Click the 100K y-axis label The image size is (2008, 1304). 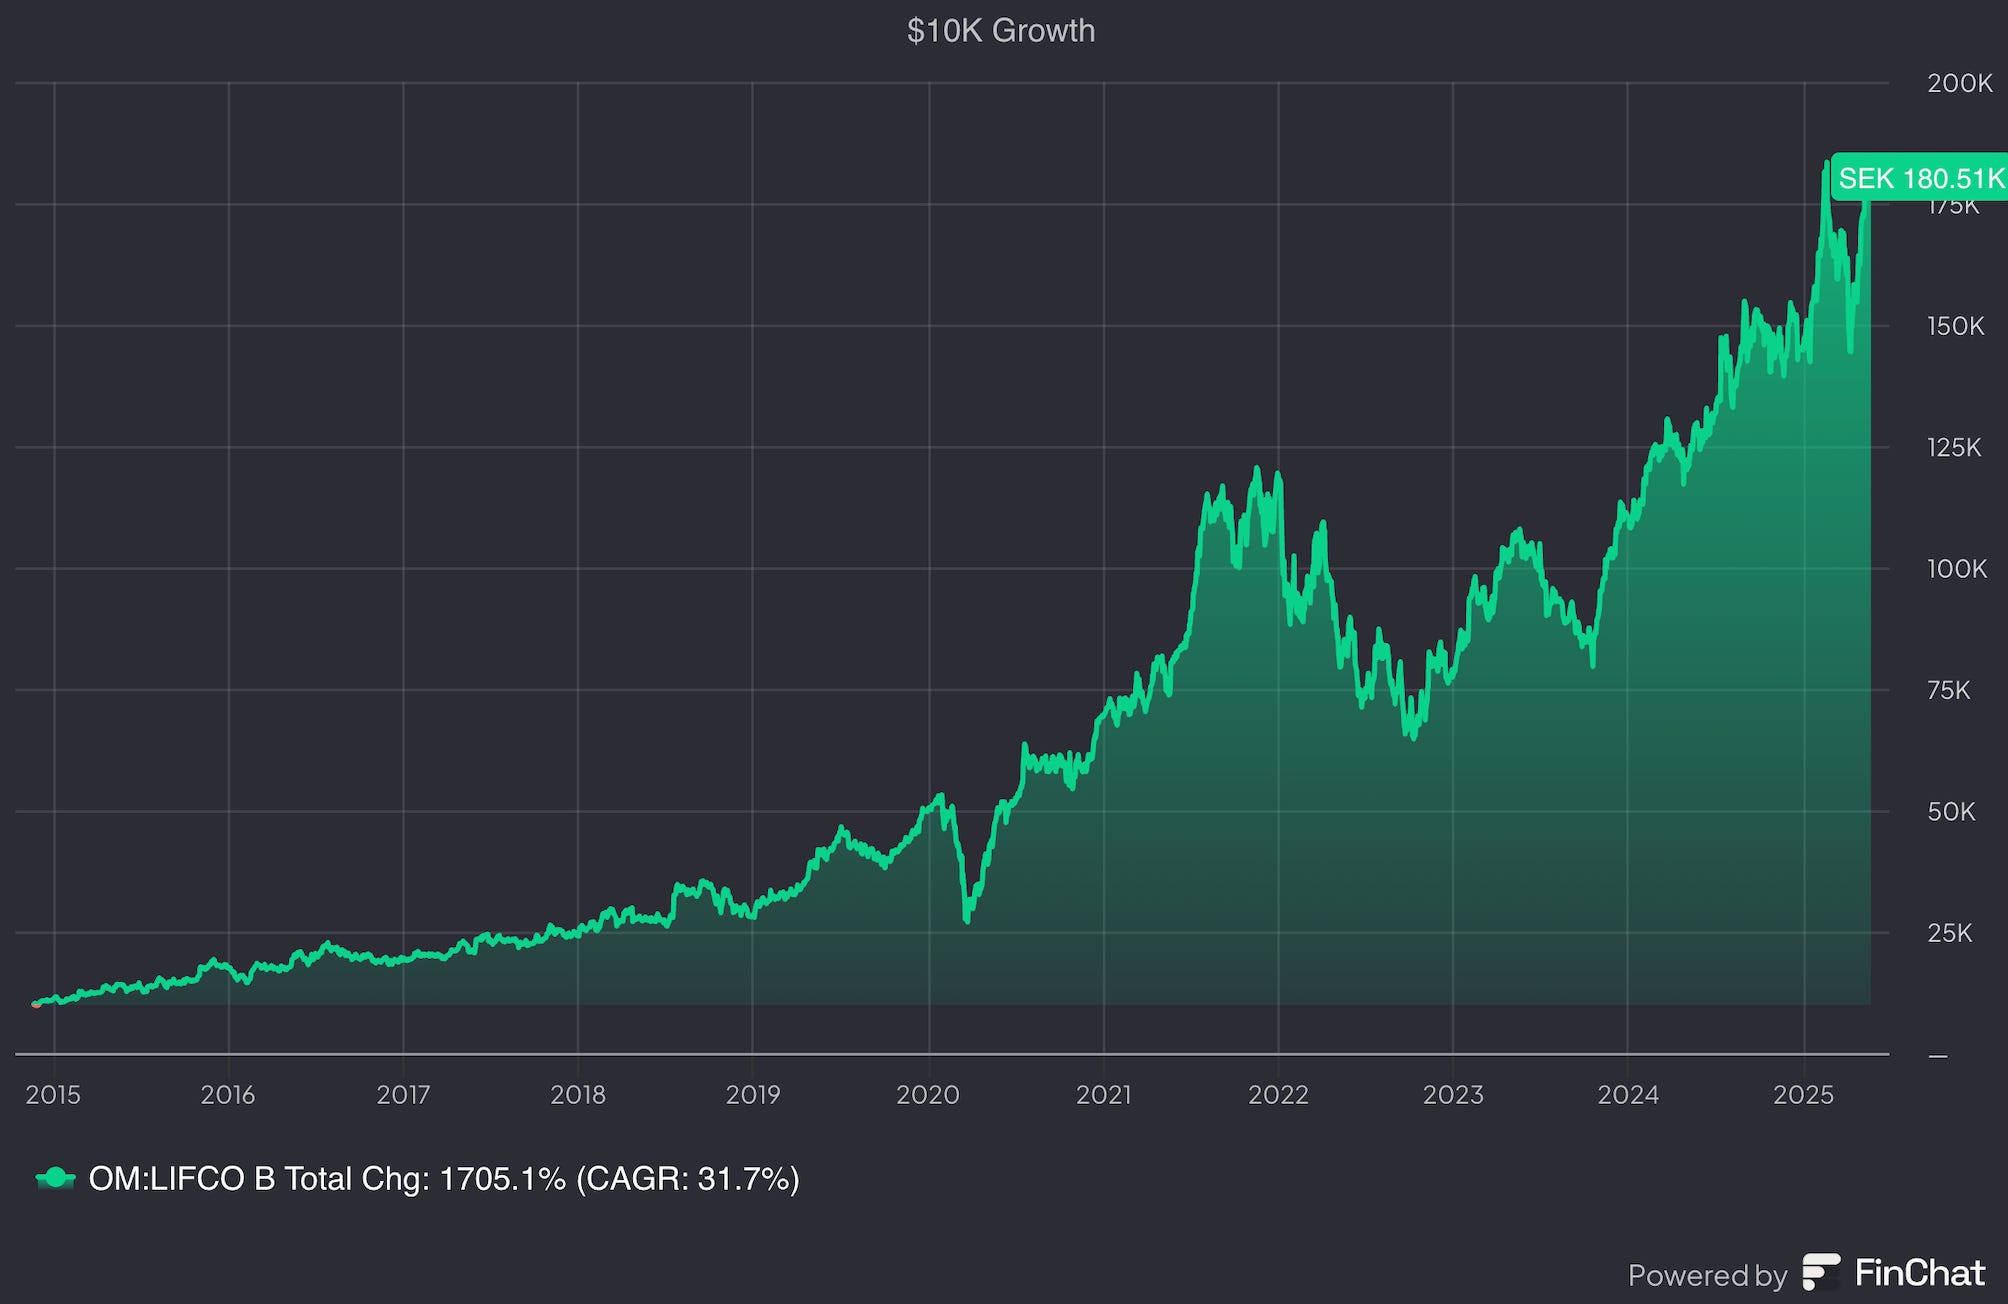tap(1956, 569)
